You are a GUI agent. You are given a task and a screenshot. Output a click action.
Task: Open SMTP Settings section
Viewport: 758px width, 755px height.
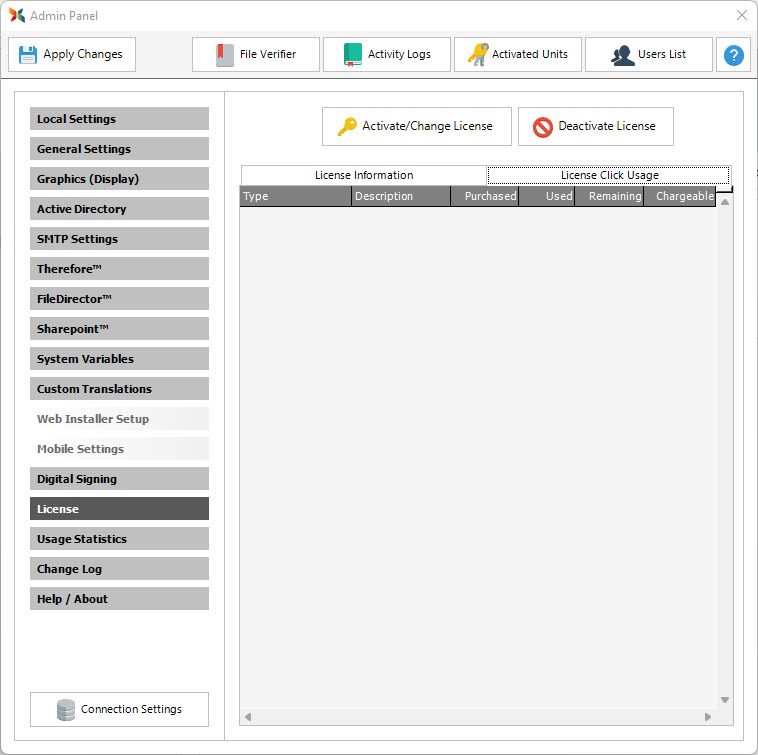coord(119,239)
